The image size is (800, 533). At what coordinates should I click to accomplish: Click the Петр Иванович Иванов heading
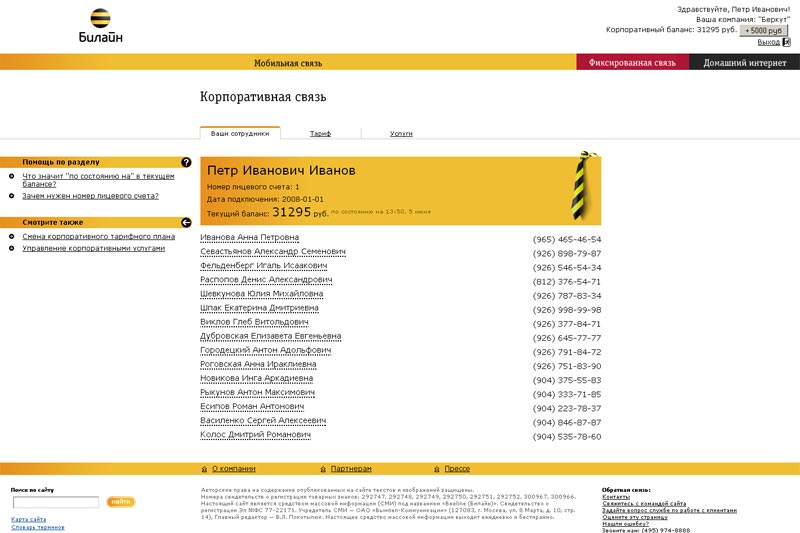tap(281, 170)
